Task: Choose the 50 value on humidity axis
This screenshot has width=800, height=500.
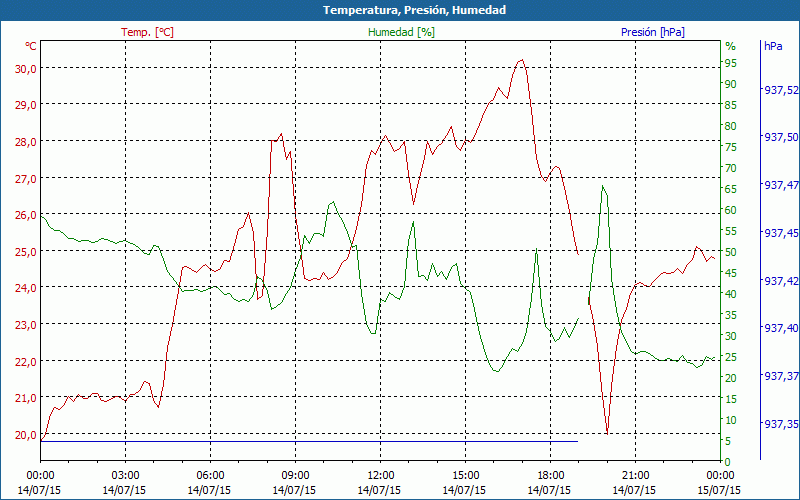Action: 731,252
